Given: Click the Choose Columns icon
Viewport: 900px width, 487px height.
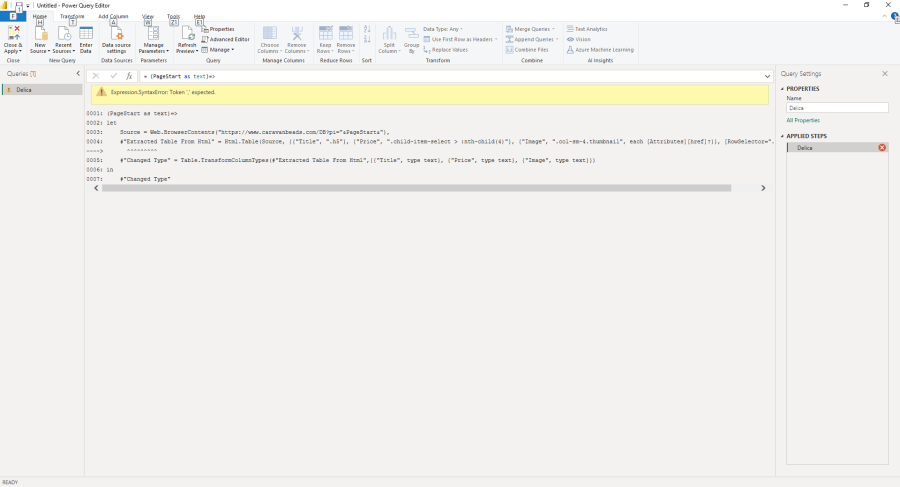Looking at the screenshot, I should point(270,33).
